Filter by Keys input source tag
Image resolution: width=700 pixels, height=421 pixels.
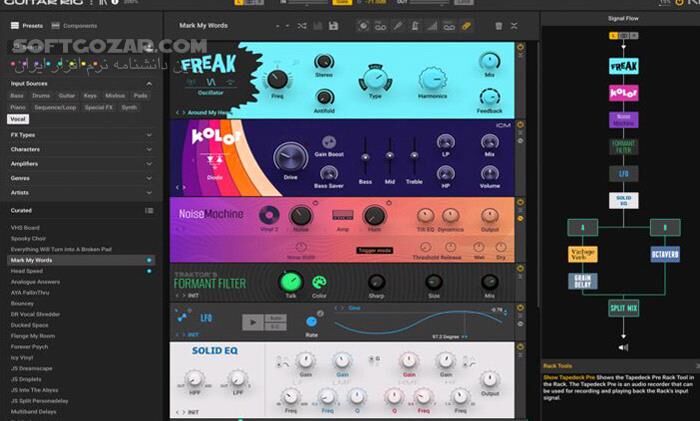coord(90,96)
